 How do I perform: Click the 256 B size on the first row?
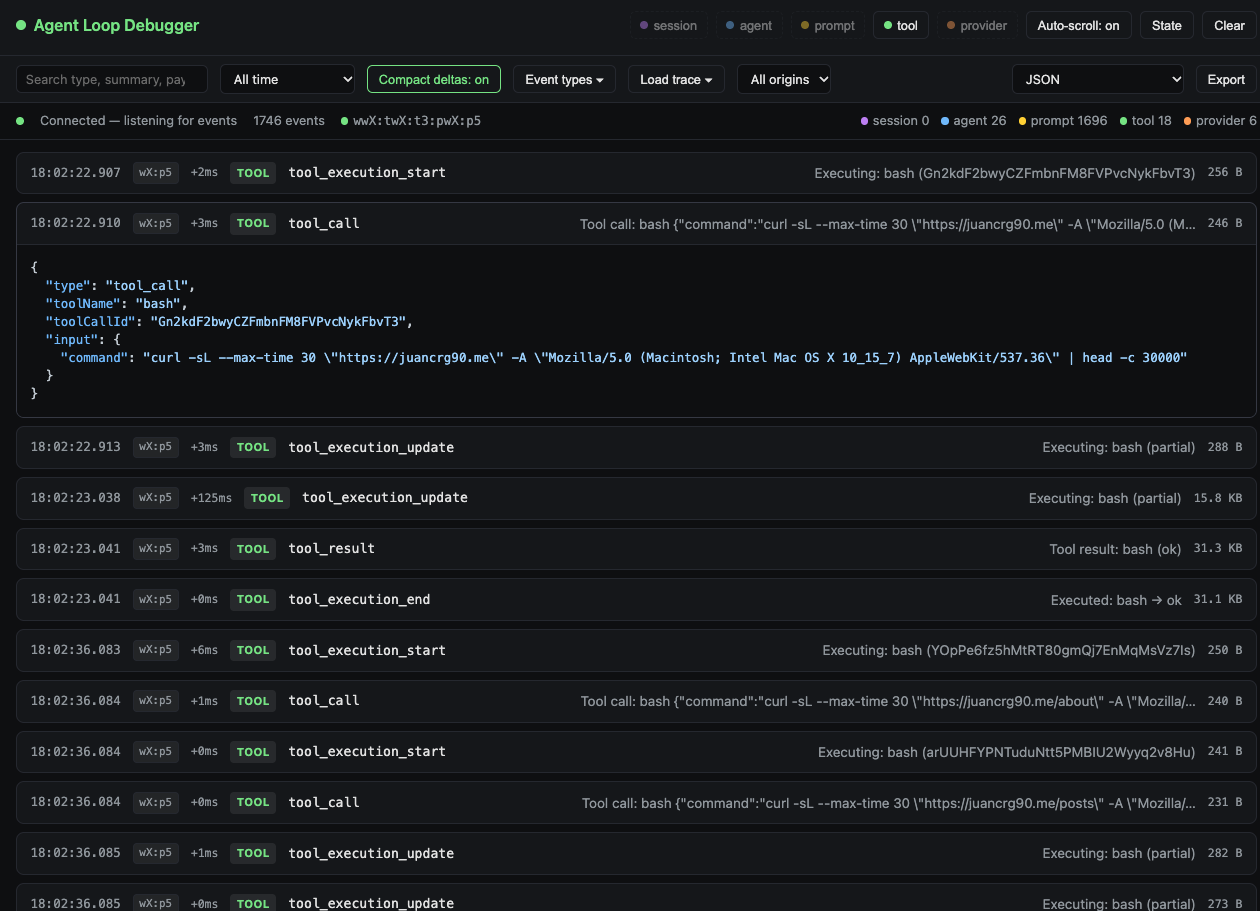click(x=1225, y=173)
